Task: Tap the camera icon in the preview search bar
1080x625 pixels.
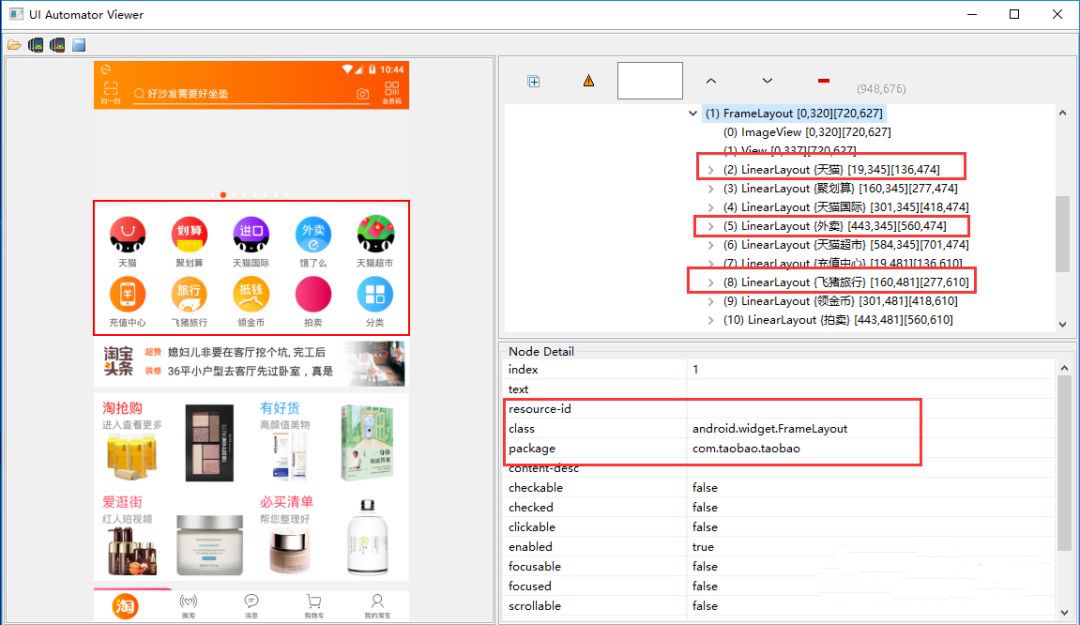Action: pyautogui.click(x=363, y=94)
